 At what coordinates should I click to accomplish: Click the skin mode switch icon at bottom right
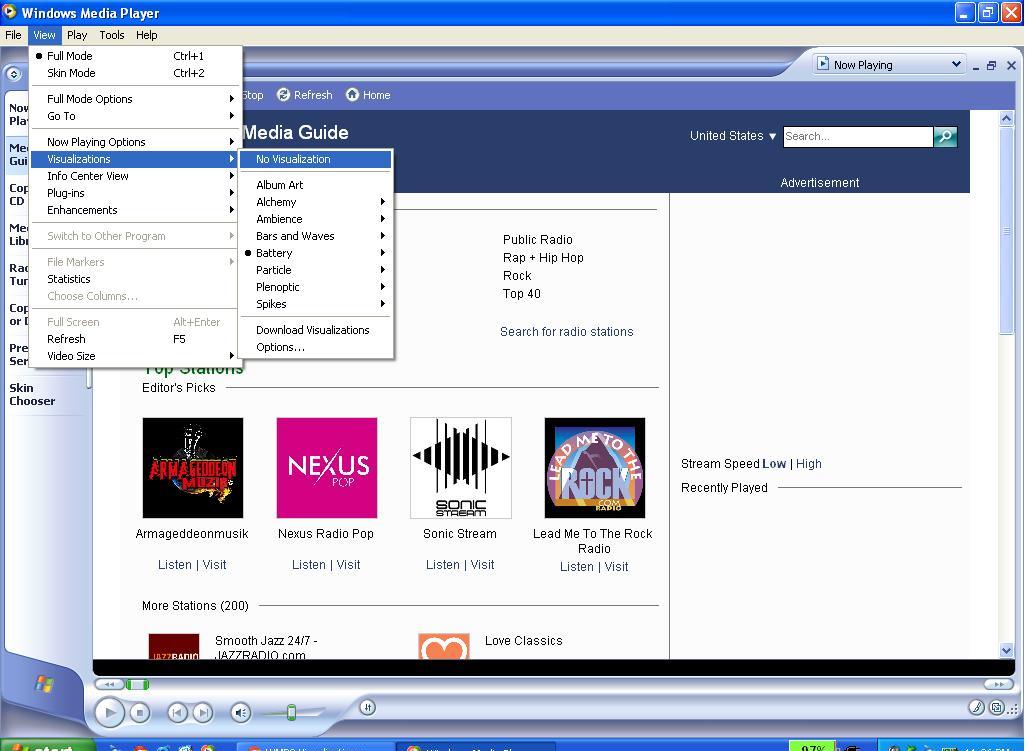coord(997,707)
